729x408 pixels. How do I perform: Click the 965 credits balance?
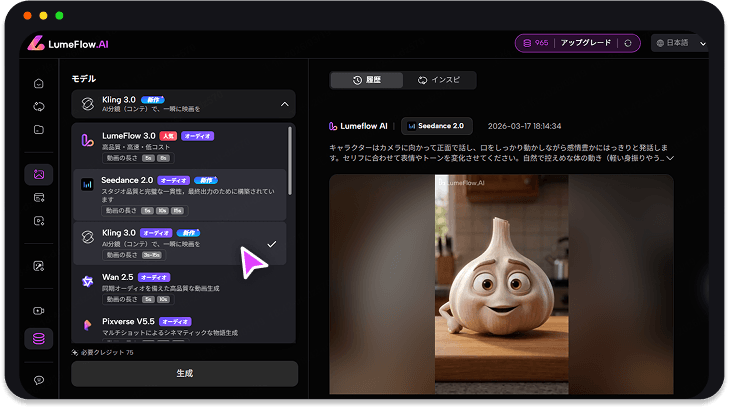tap(541, 43)
